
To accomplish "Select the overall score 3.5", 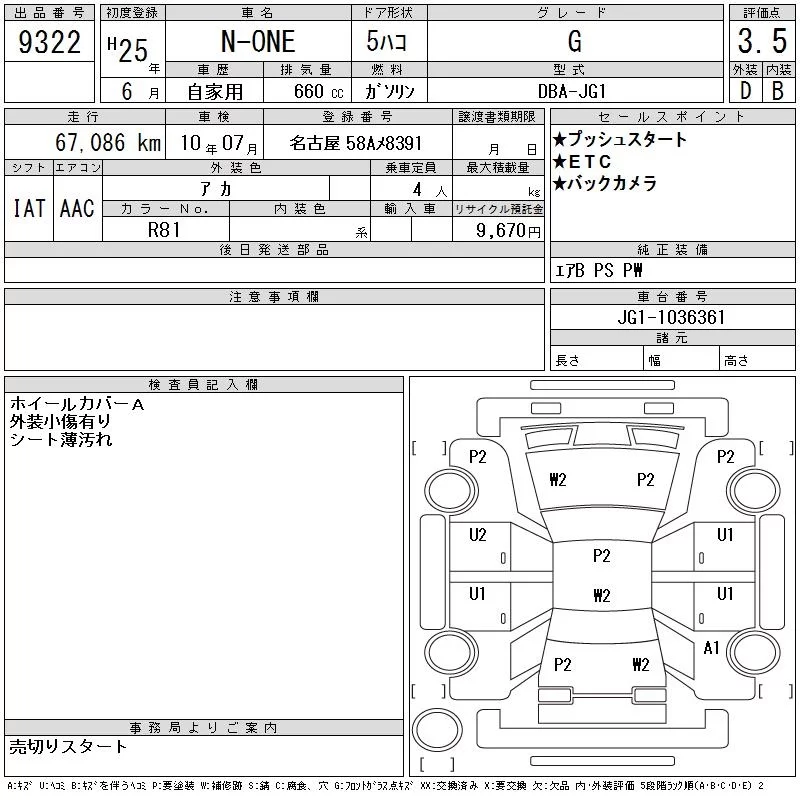I will coord(762,41).
